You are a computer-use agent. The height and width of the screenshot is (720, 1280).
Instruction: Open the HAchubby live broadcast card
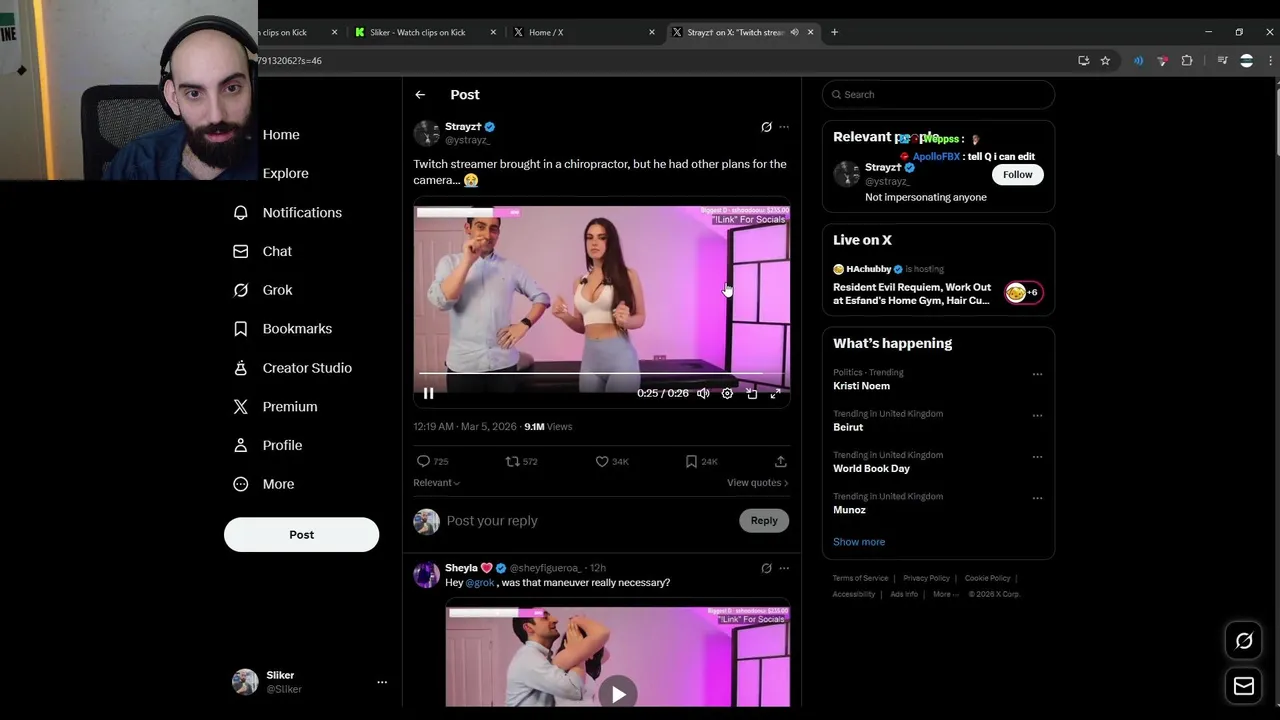pos(938,285)
